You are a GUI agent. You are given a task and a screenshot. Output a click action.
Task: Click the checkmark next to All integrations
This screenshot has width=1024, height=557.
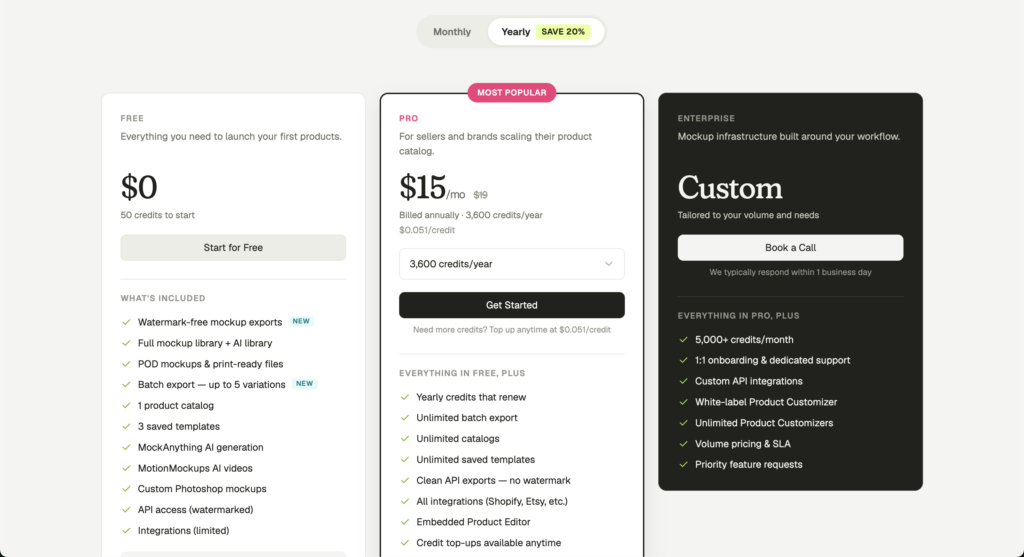405,501
